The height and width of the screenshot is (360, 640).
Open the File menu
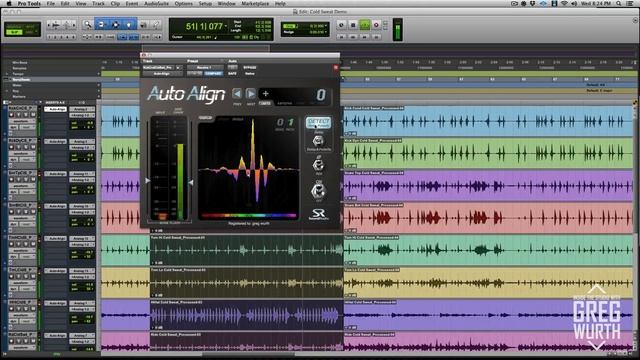[x=51, y=3]
